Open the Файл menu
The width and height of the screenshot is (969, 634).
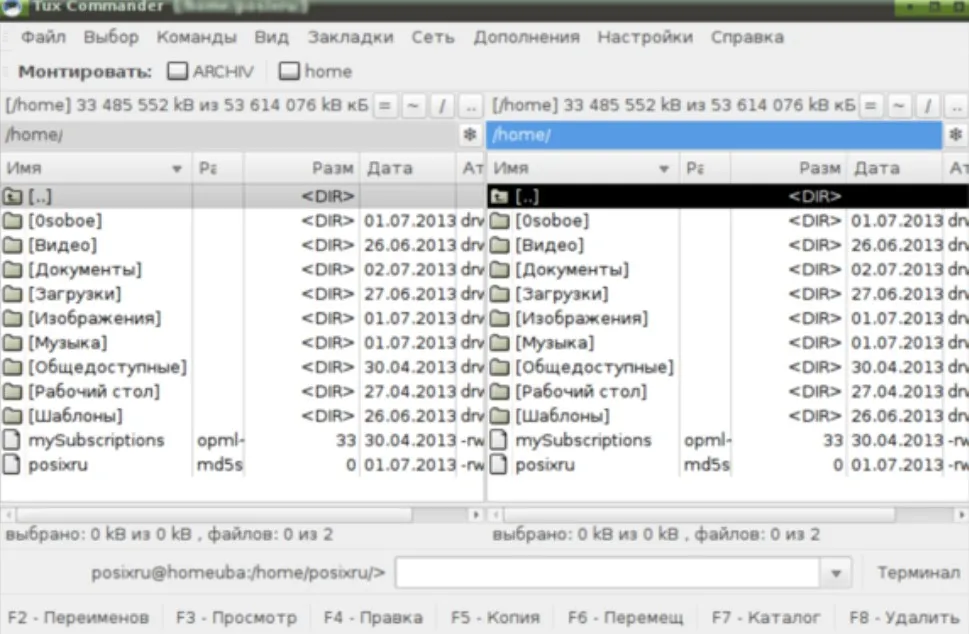(x=43, y=37)
